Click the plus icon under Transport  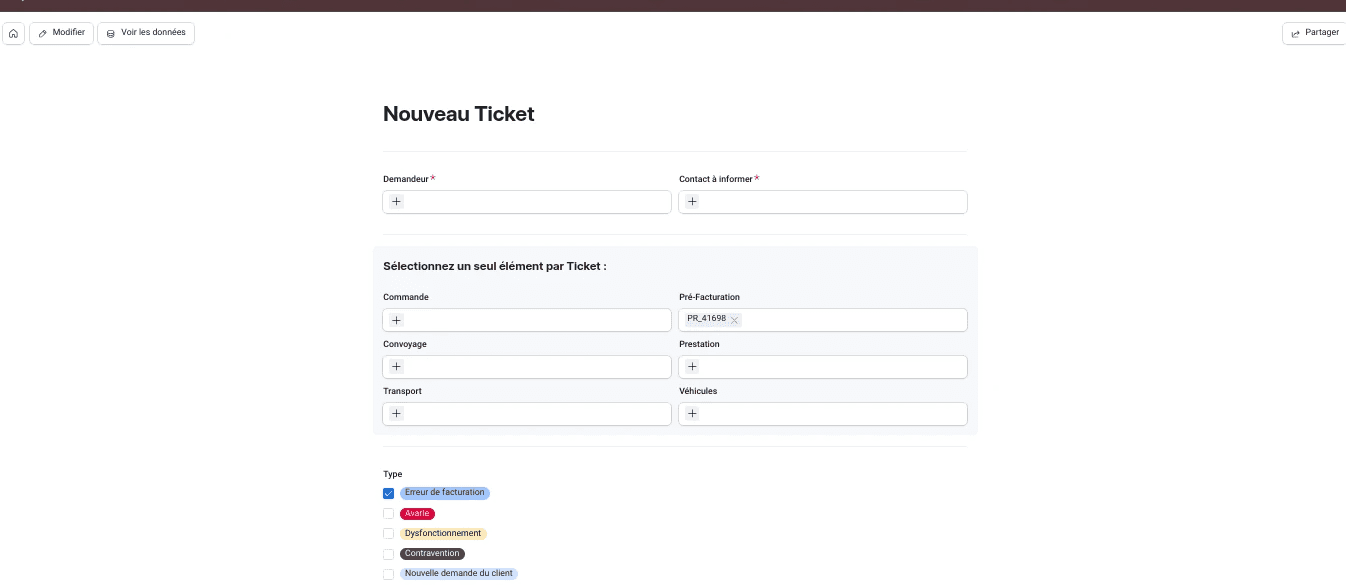[x=396, y=414]
